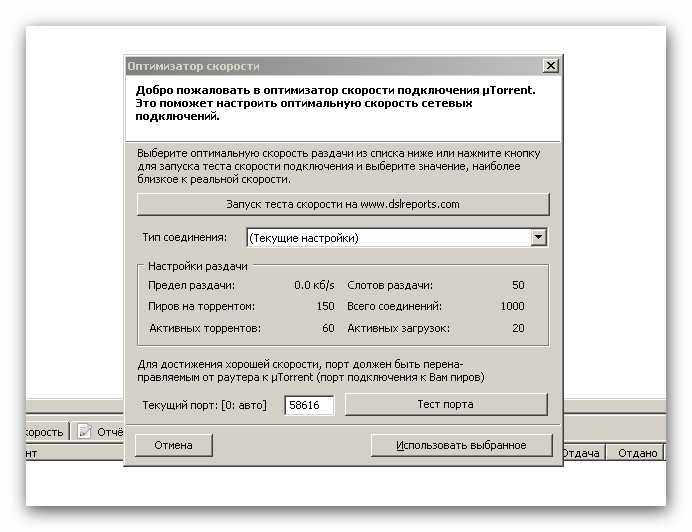
Task: Click the current port input field
Action: pyautogui.click(x=309, y=405)
